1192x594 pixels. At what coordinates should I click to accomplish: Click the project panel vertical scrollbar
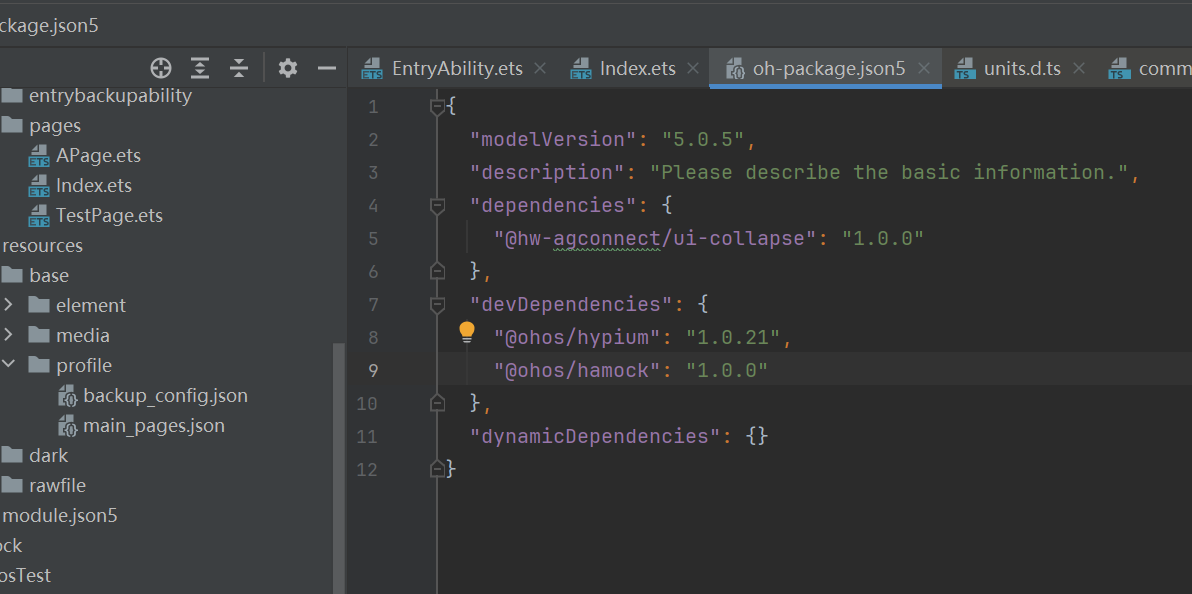click(338, 468)
